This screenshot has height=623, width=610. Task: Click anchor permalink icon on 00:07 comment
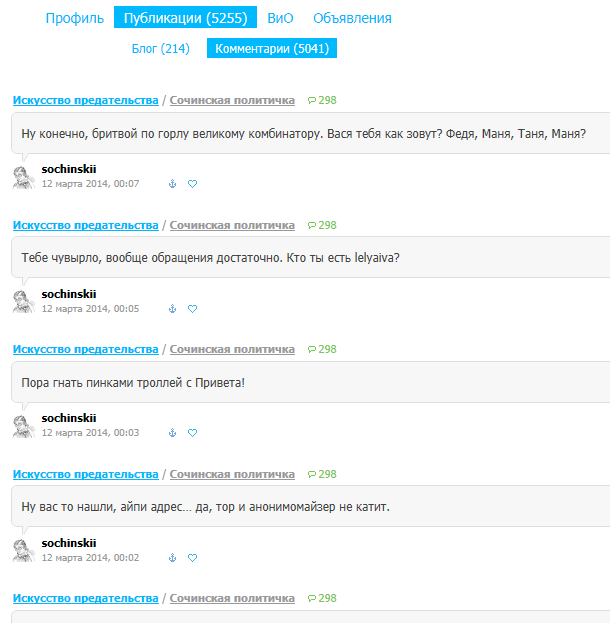pyautogui.click(x=172, y=184)
